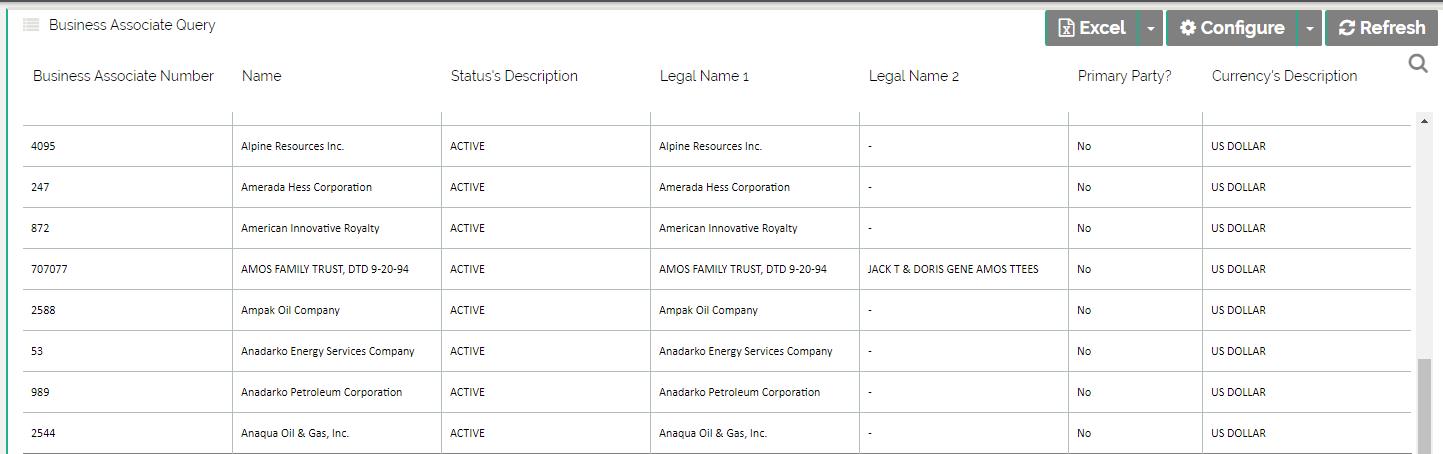Sort by the Primary Party? column

point(1124,76)
